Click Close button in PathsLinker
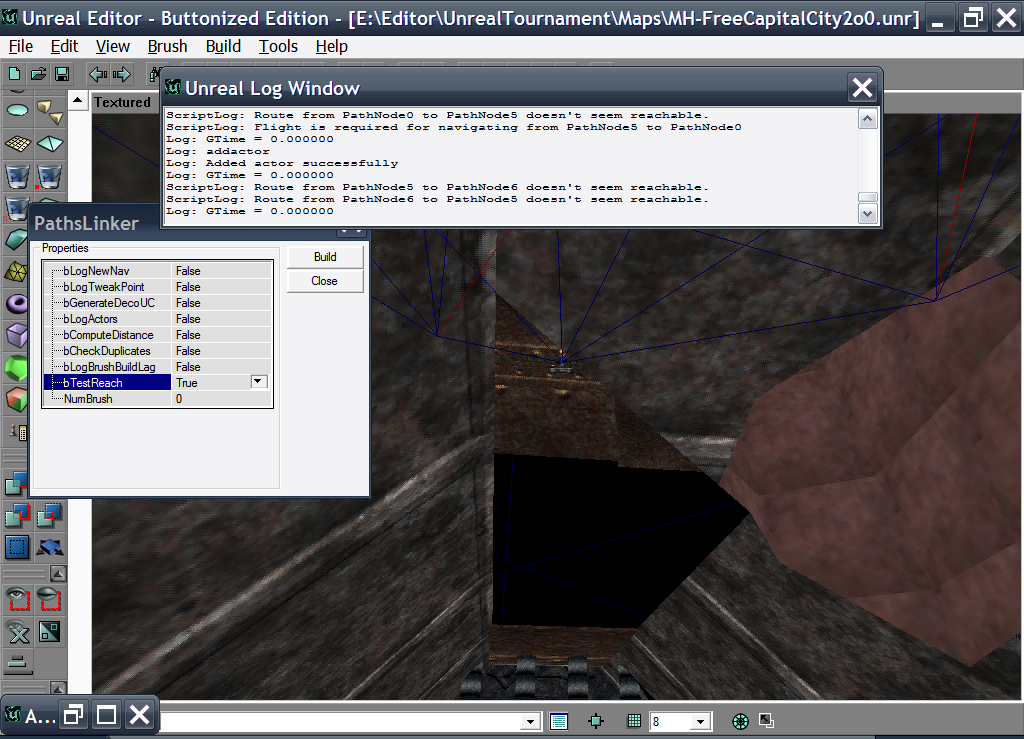 tap(325, 281)
